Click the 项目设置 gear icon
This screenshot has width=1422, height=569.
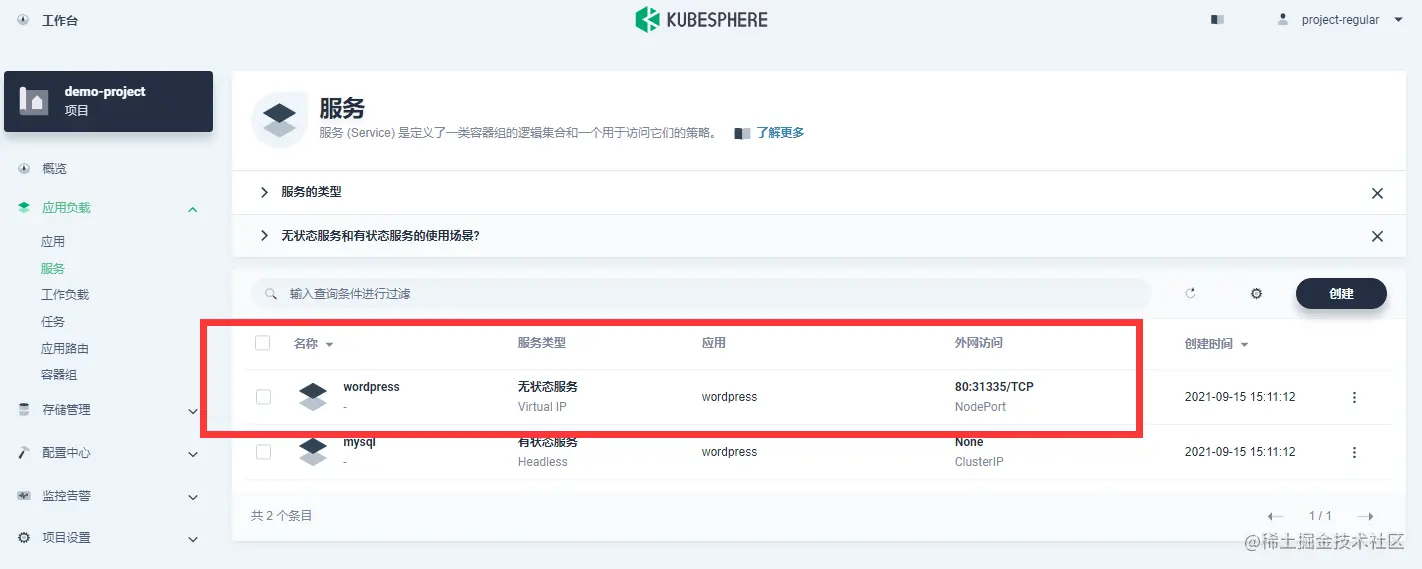tap(24, 537)
